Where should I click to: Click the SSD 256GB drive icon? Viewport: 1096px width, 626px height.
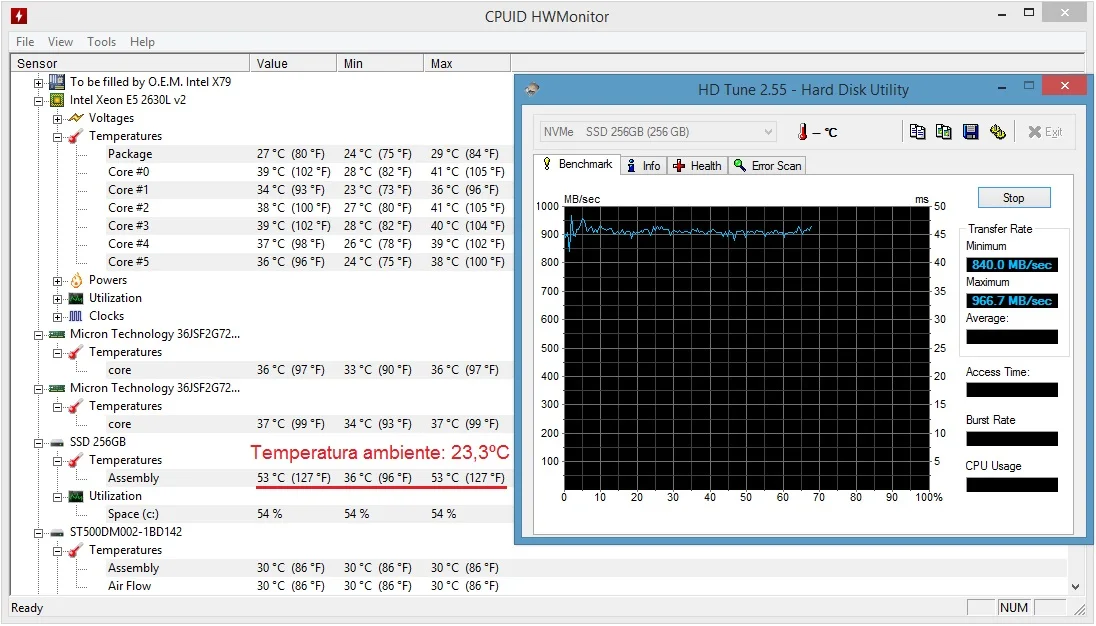(x=57, y=442)
